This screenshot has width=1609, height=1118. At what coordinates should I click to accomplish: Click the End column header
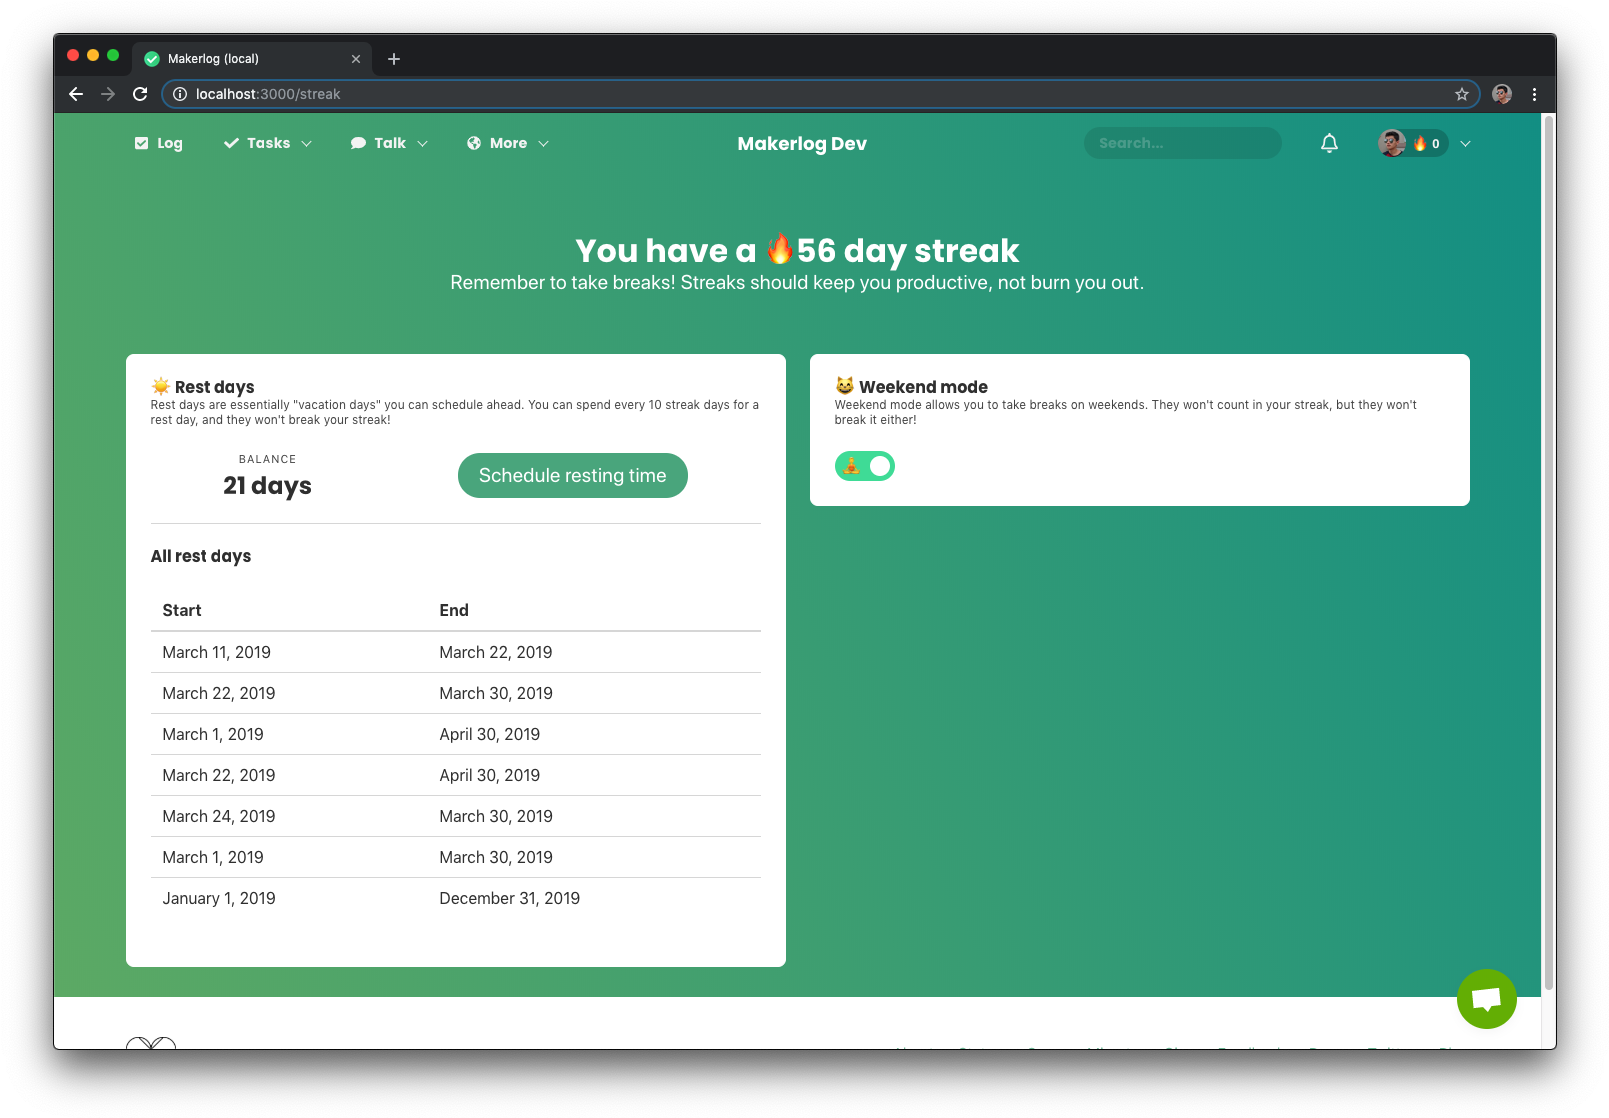pos(454,610)
